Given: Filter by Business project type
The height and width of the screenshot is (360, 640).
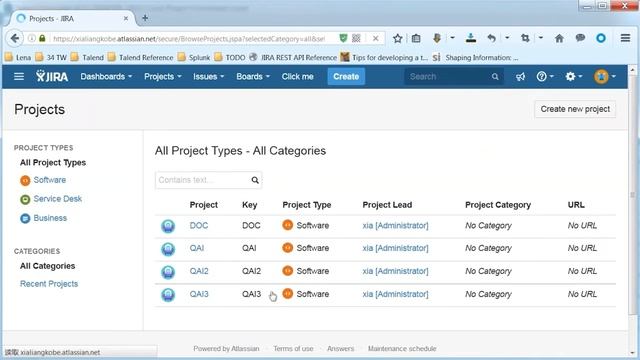Looking at the screenshot, I should 50,218.
